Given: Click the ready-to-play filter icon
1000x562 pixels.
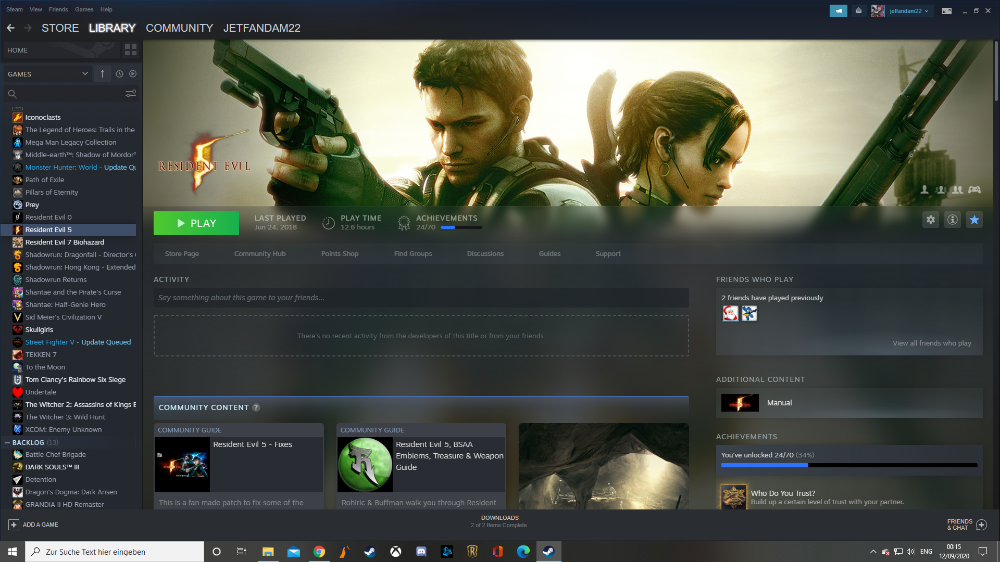Looking at the screenshot, I should [x=132, y=74].
